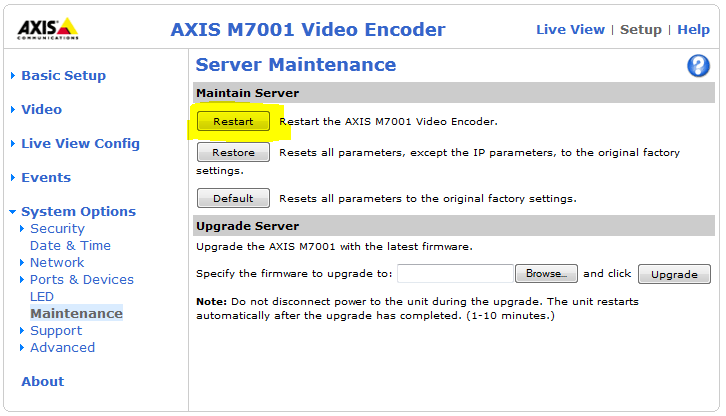The image size is (726, 416).
Task: Open Ports & Devices submenu
Action: pyautogui.click(x=81, y=279)
